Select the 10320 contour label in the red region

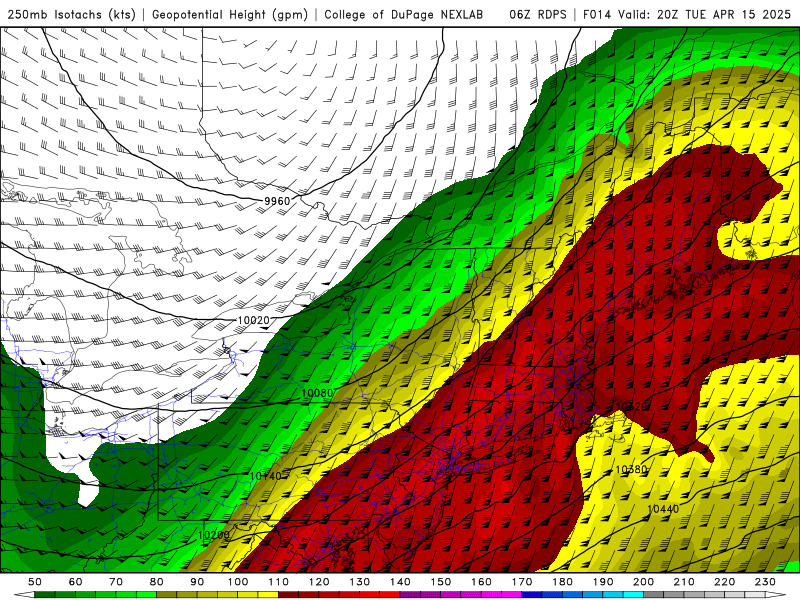(632, 406)
